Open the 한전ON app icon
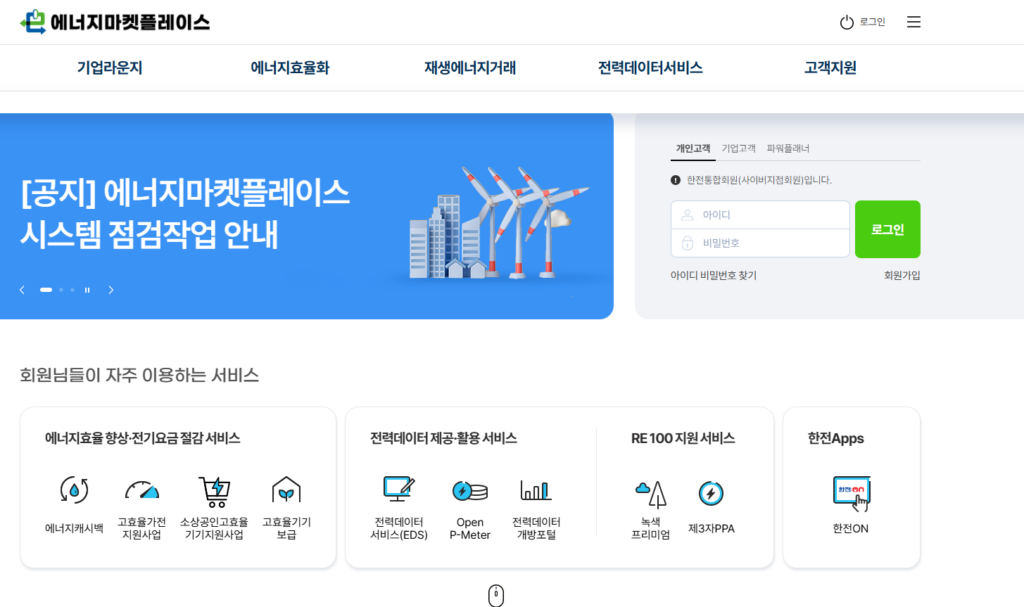The image size is (1024, 607). click(x=851, y=494)
